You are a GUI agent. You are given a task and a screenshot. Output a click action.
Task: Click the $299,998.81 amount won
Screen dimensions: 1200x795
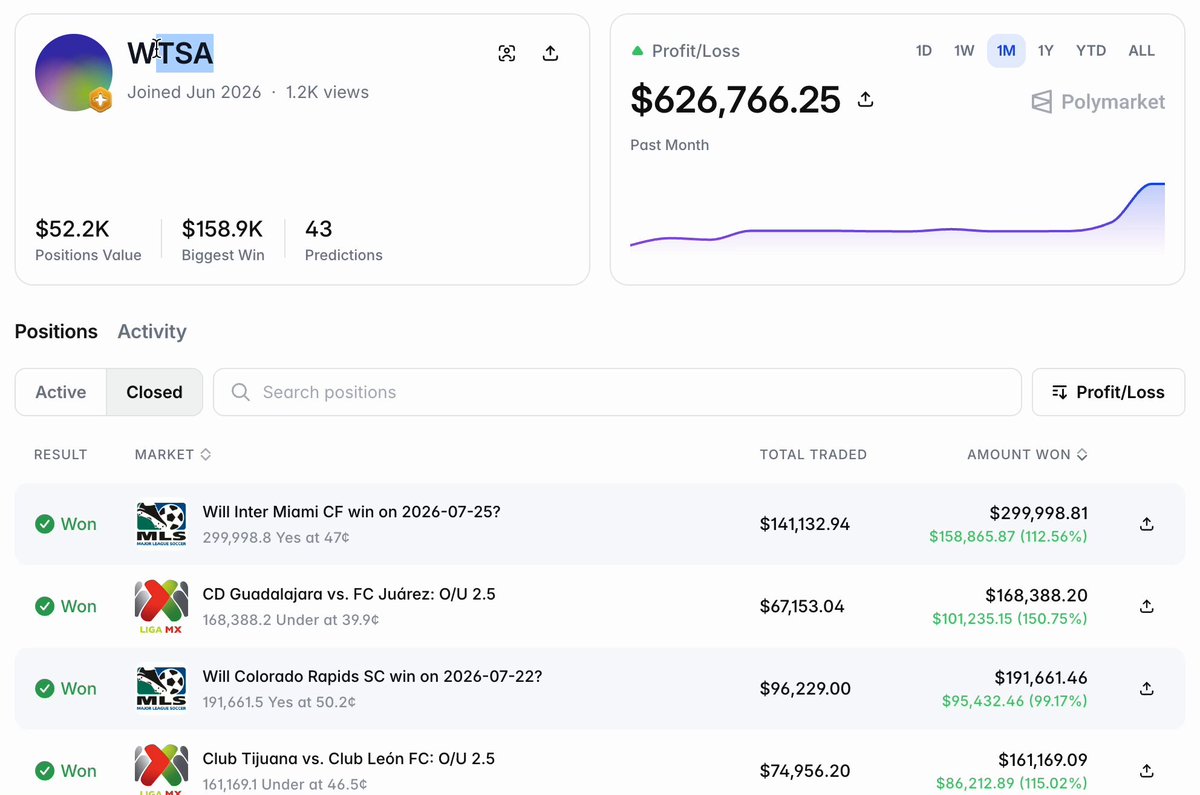click(1039, 513)
